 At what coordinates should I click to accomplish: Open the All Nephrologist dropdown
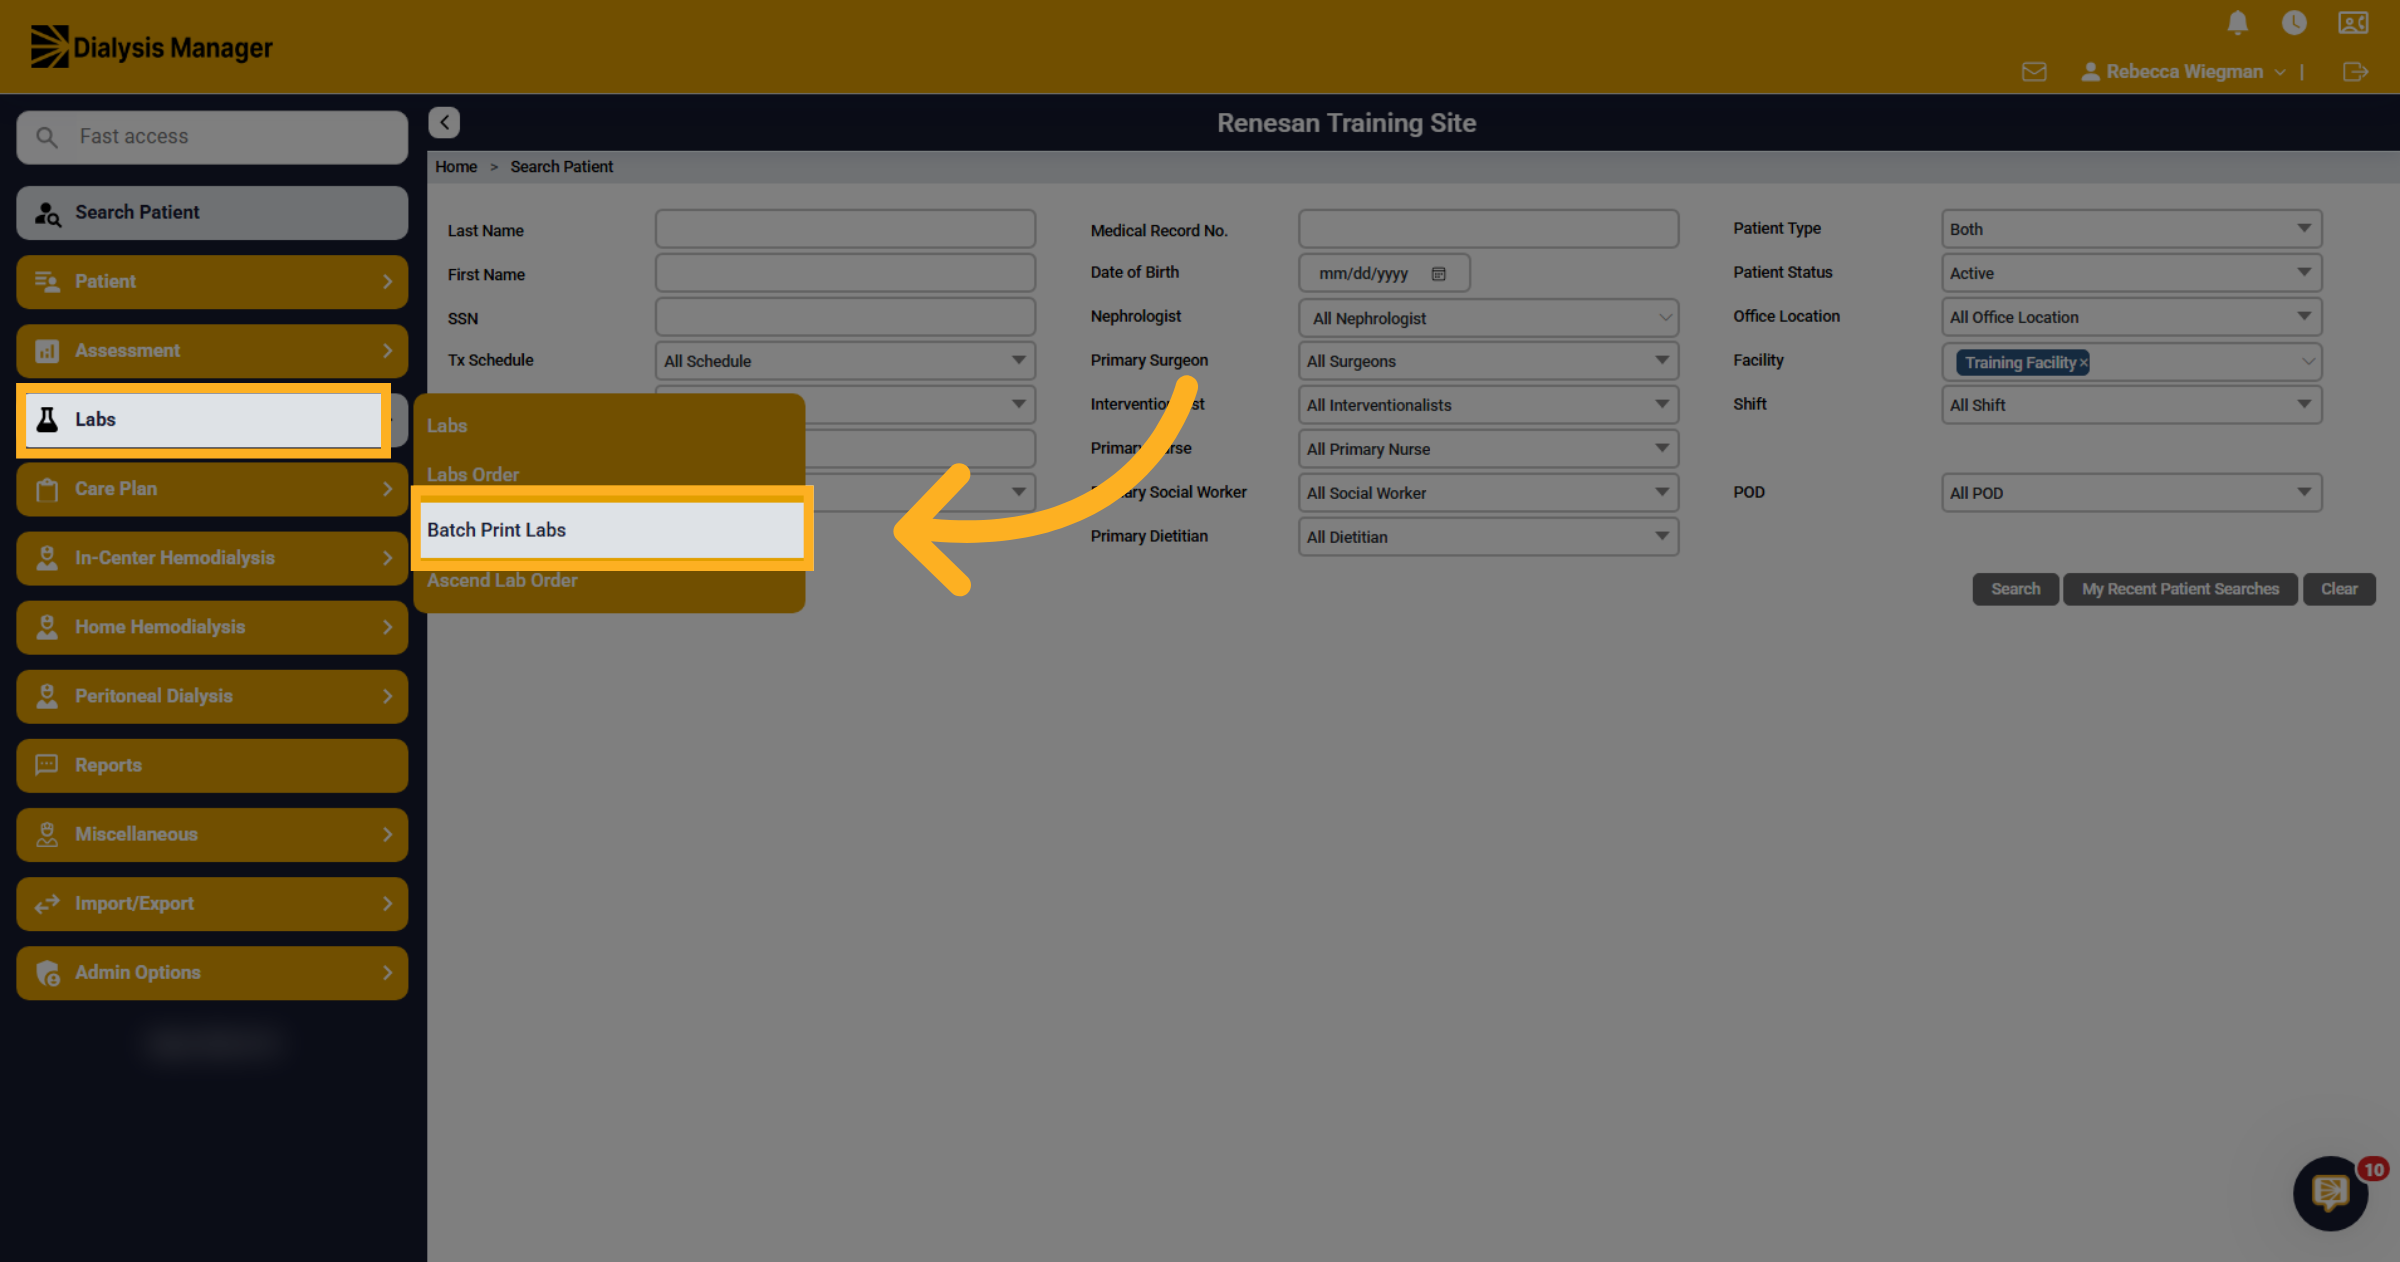click(1488, 318)
